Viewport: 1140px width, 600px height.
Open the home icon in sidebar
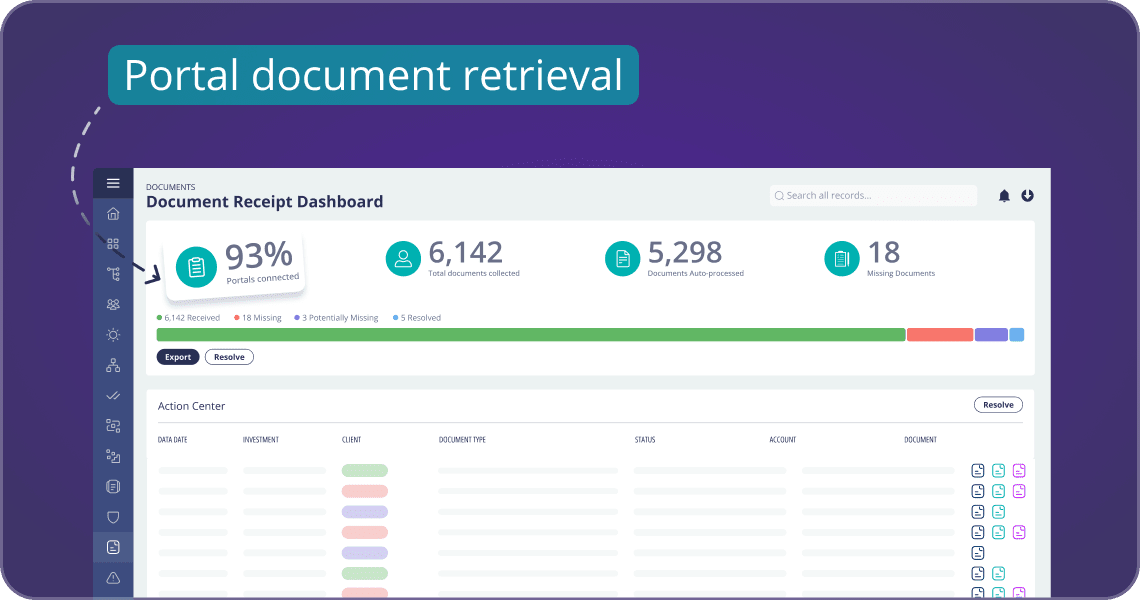pos(113,213)
